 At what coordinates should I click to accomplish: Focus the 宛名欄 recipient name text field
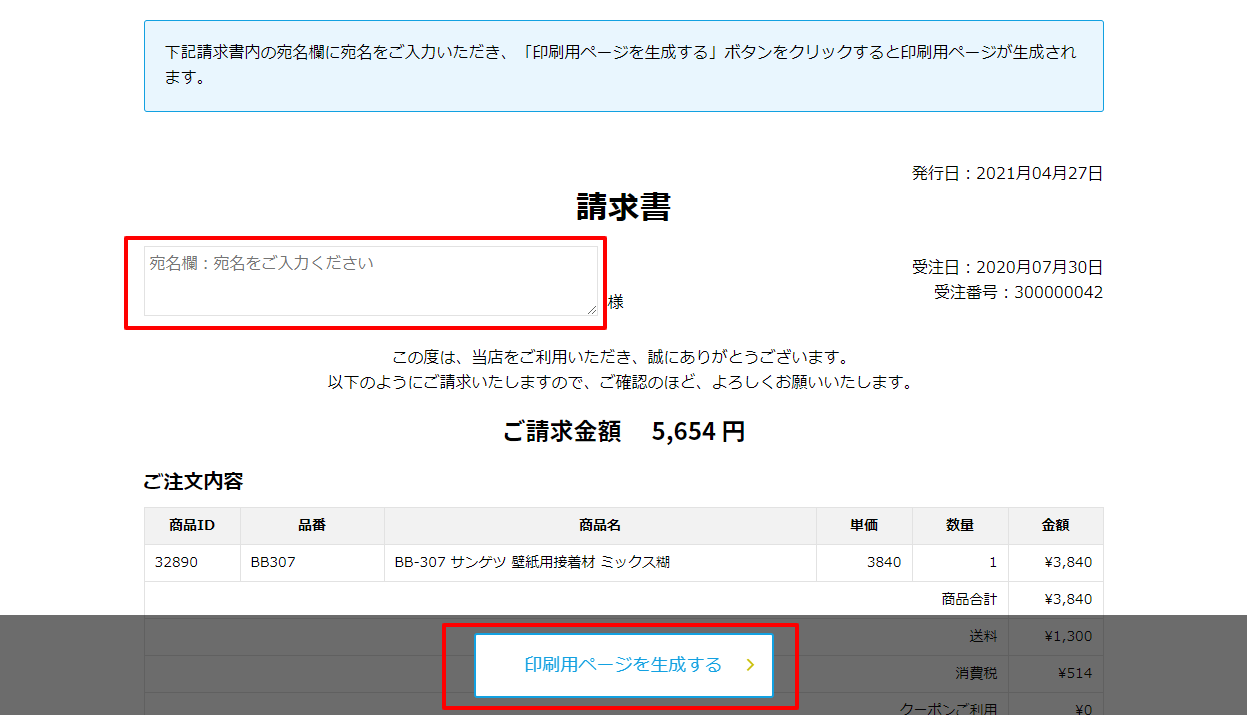coord(370,281)
